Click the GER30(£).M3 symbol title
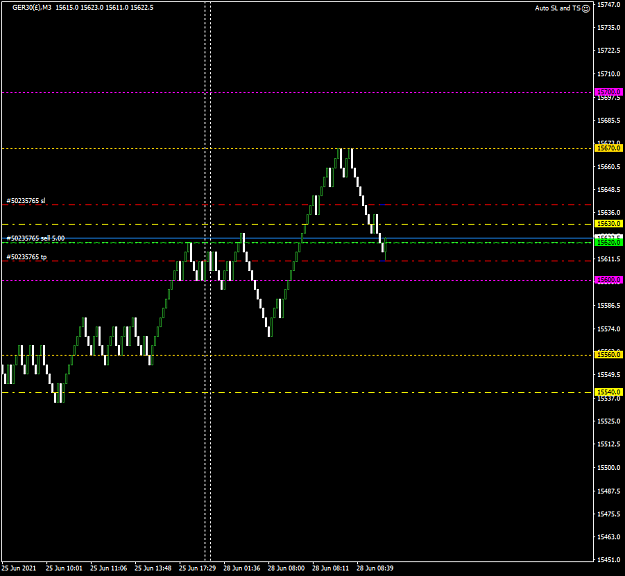The width and height of the screenshot is (625, 576). [32, 7]
